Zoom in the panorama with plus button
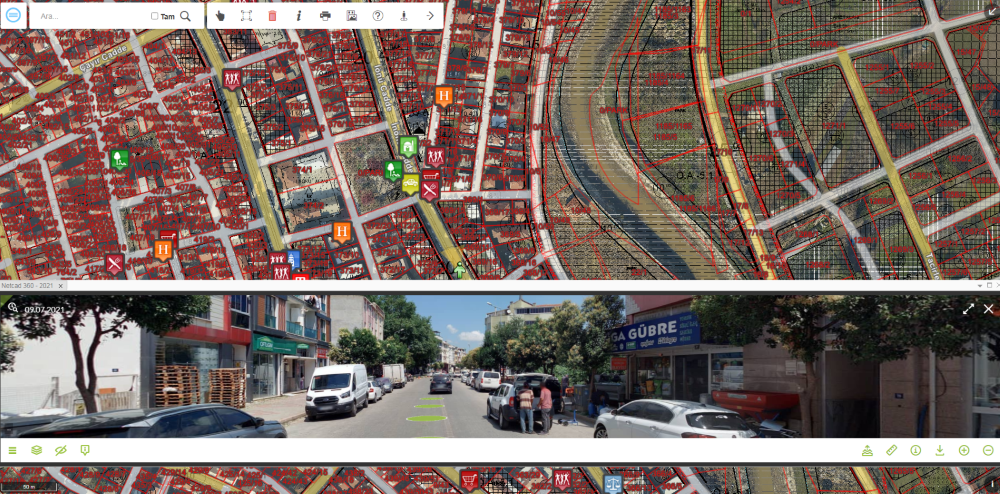1000x494 pixels. coord(964,450)
